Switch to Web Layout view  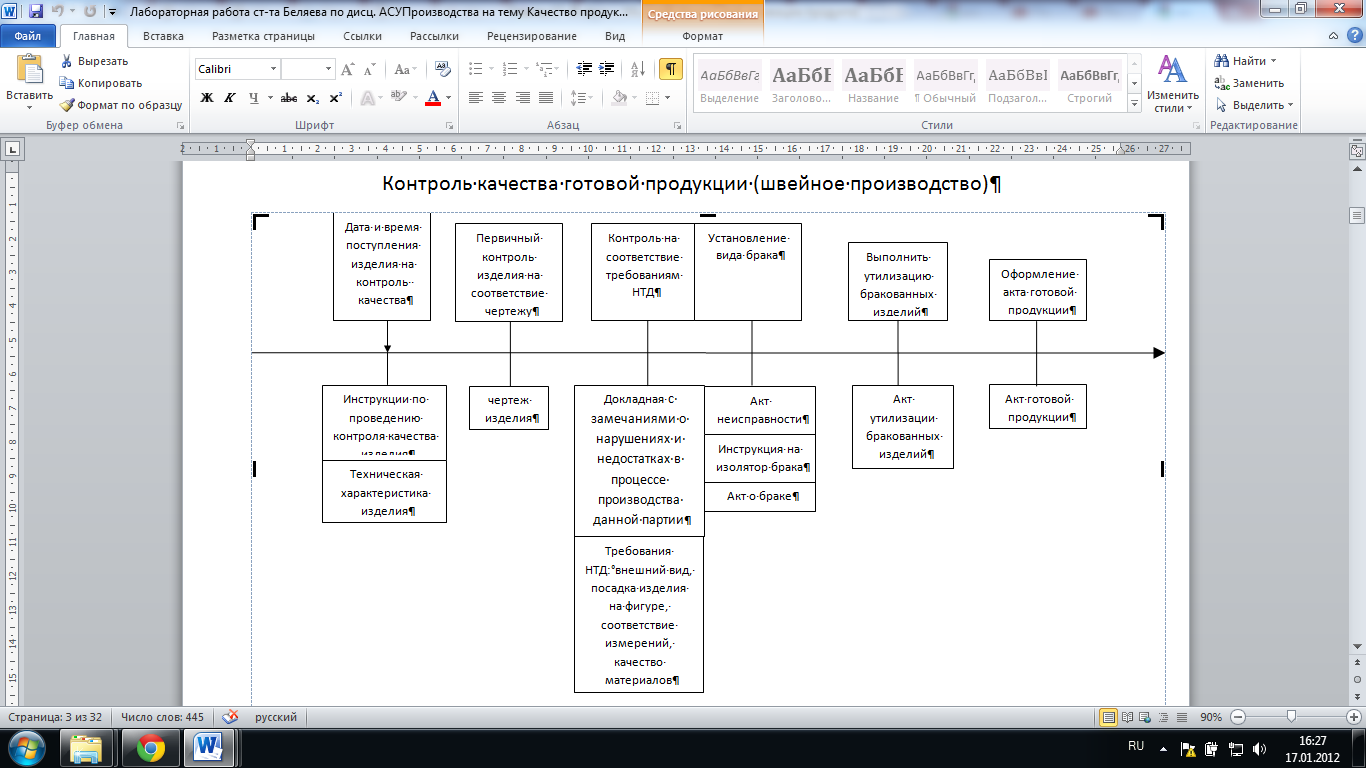click(x=1145, y=717)
